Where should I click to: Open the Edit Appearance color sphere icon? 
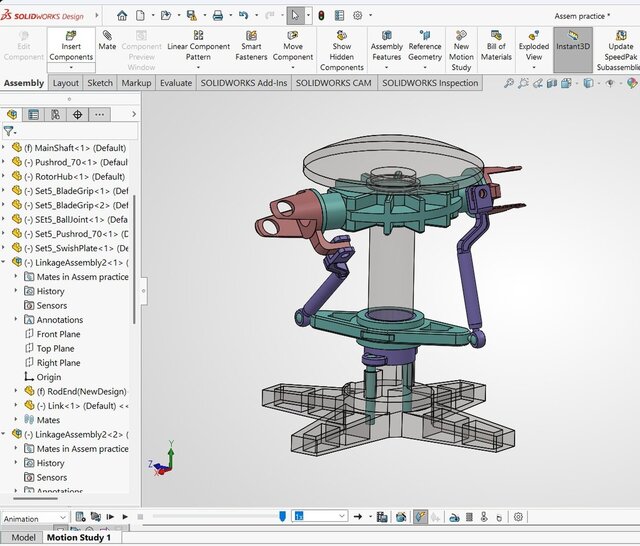(x=632, y=83)
